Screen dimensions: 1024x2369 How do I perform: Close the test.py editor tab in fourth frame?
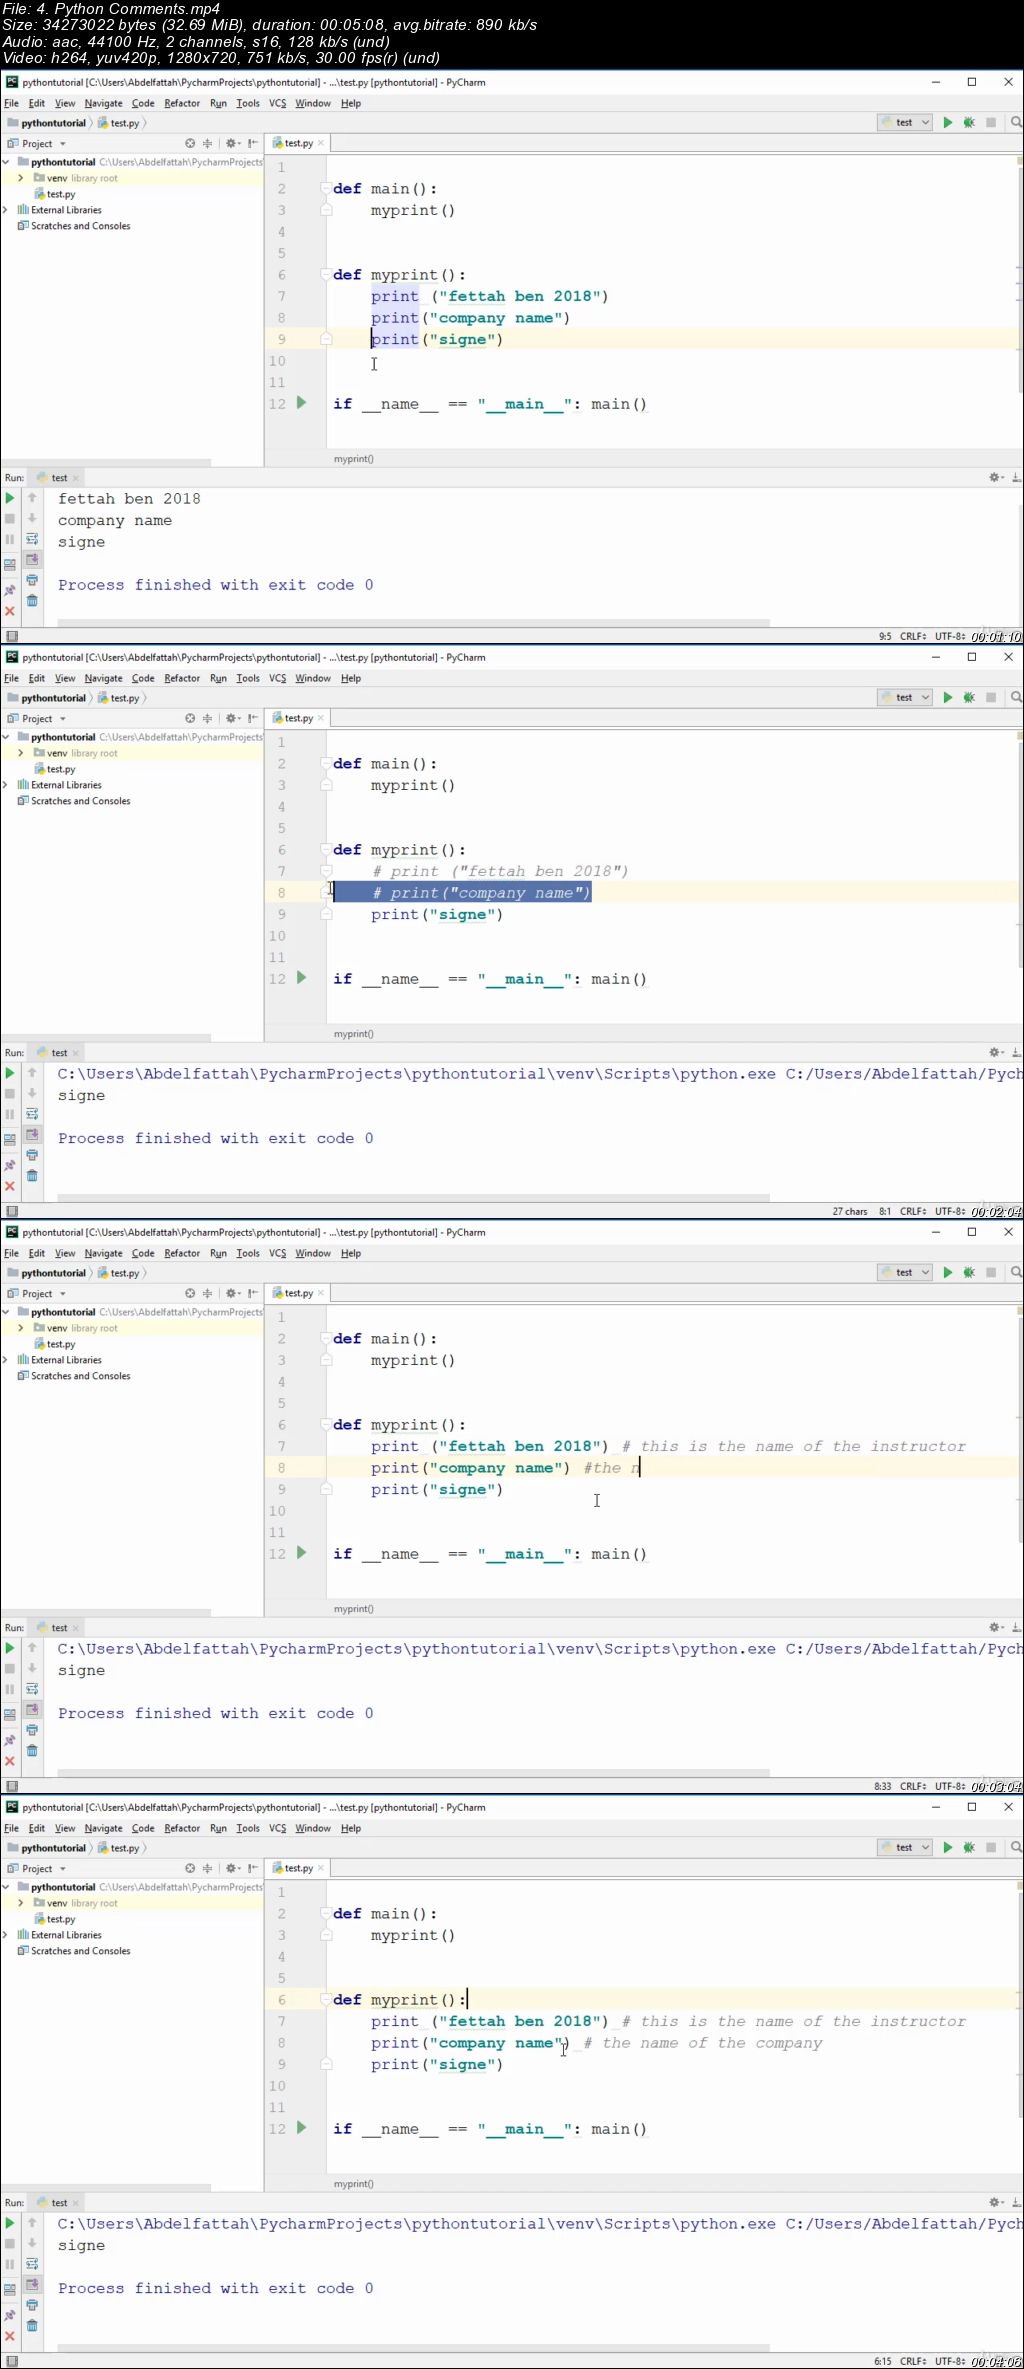click(x=321, y=1868)
